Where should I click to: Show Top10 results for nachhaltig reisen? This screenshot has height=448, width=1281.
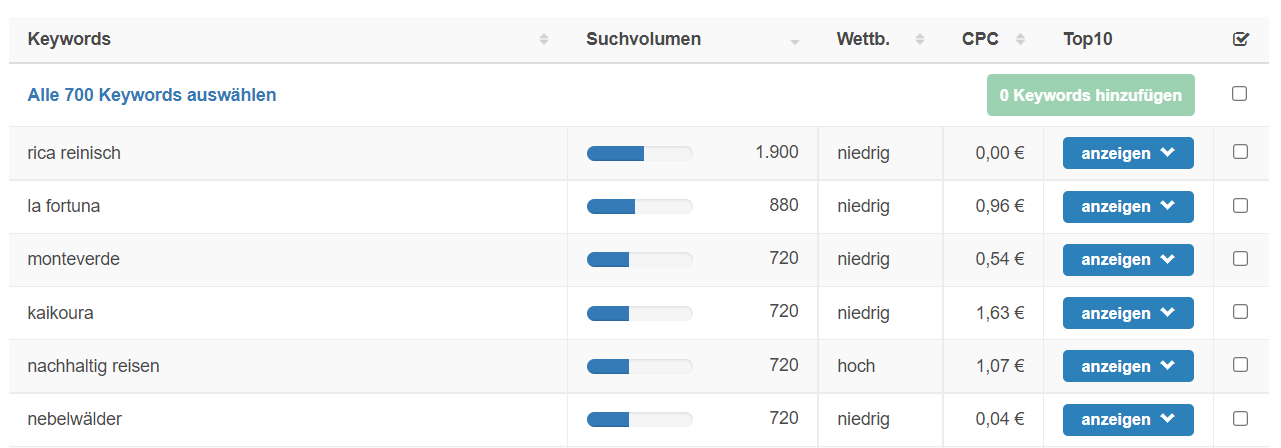tap(1128, 366)
